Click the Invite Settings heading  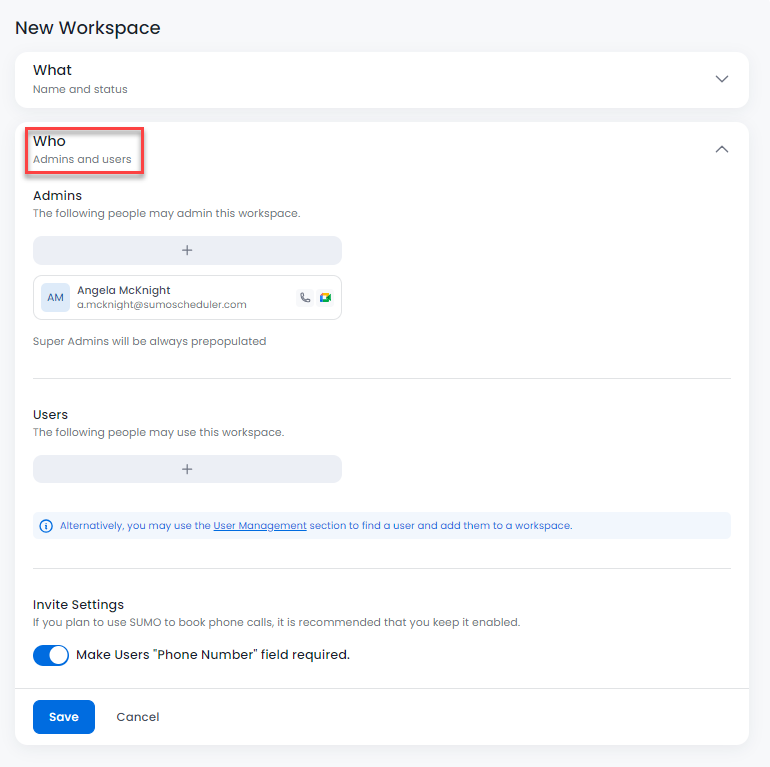click(78, 604)
